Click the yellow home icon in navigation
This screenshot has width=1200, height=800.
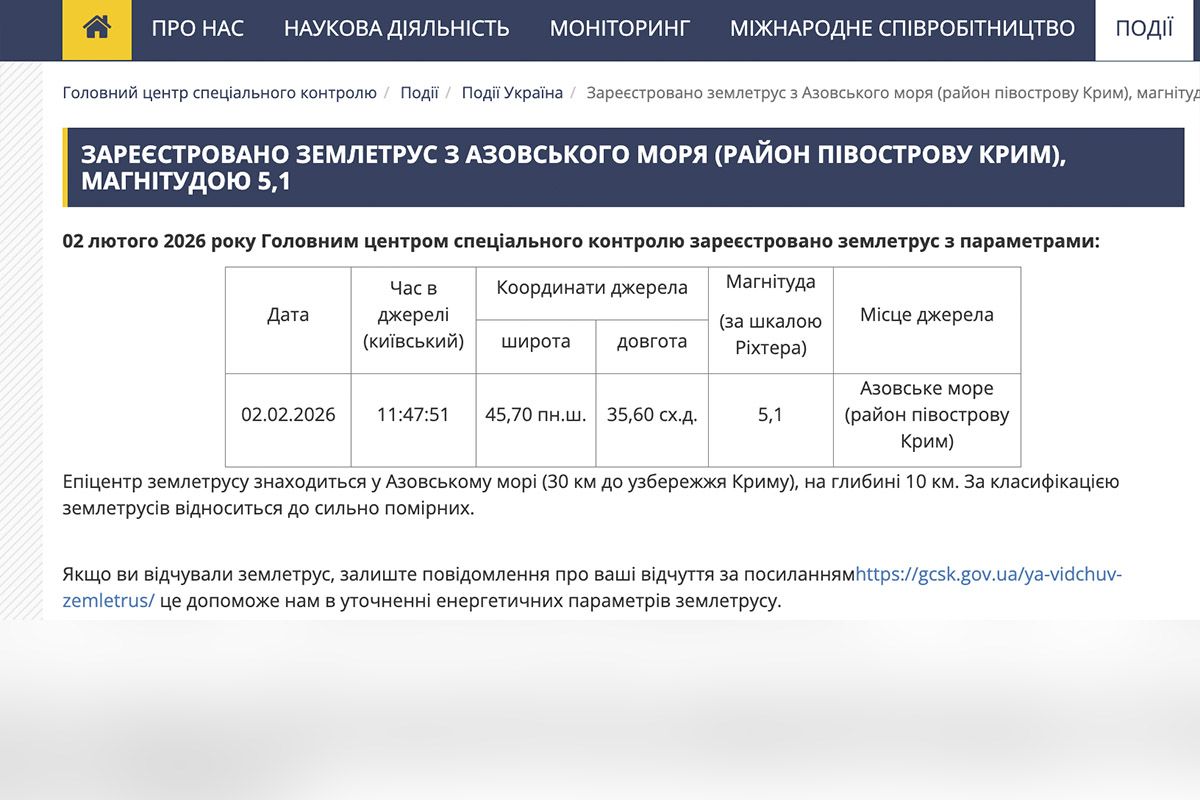click(96, 28)
